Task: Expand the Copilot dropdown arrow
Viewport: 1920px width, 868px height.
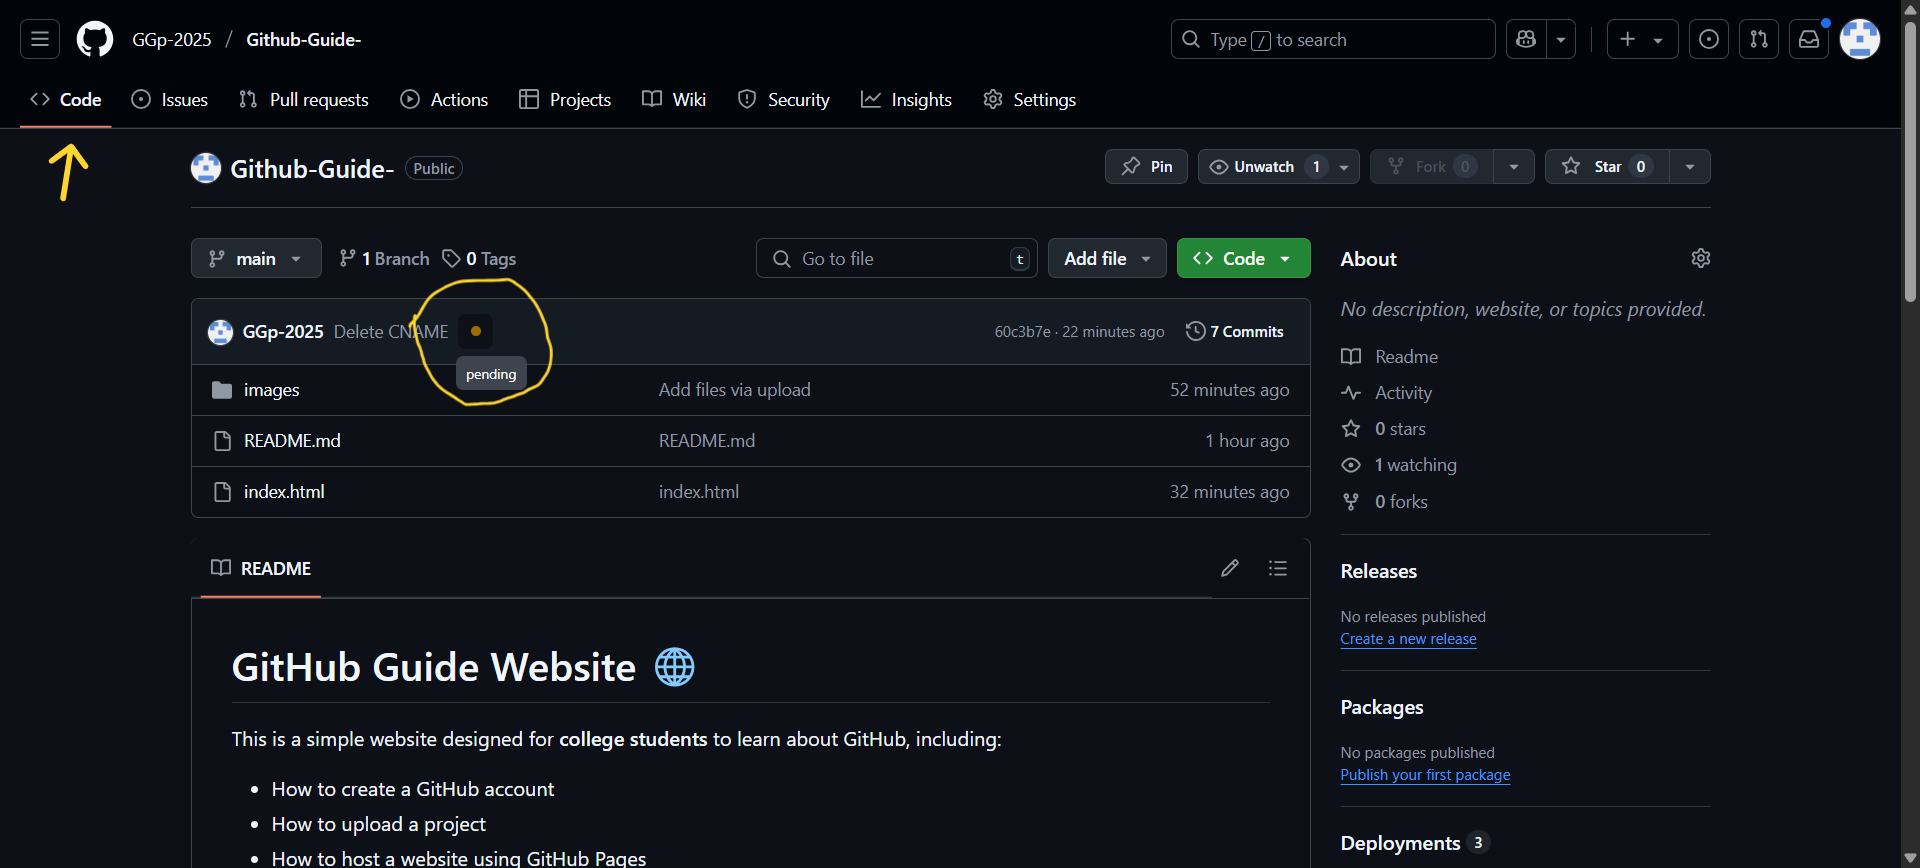Action: 1561,39
